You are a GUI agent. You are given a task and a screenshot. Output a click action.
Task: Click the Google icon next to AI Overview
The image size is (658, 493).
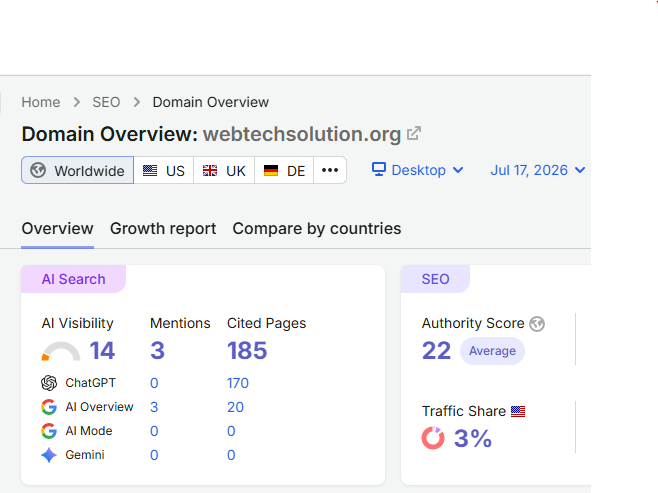[x=49, y=407]
